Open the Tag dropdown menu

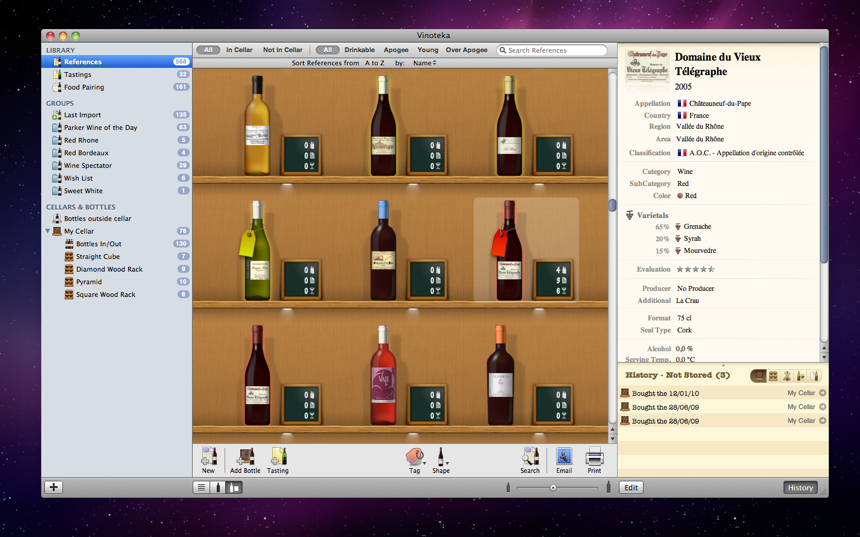pyautogui.click(x=415, y=457)
